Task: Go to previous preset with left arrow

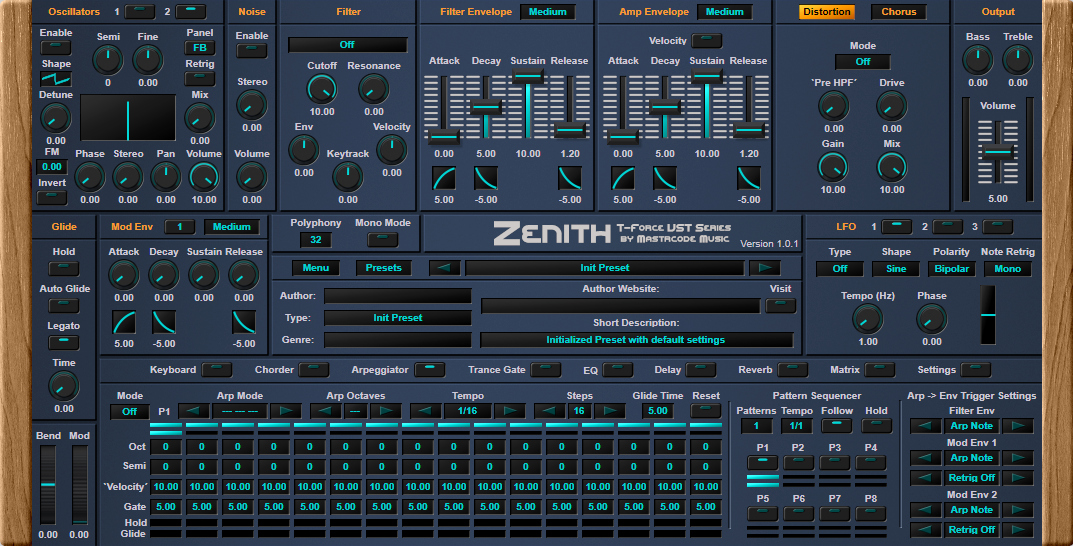Action: [444, 268]
